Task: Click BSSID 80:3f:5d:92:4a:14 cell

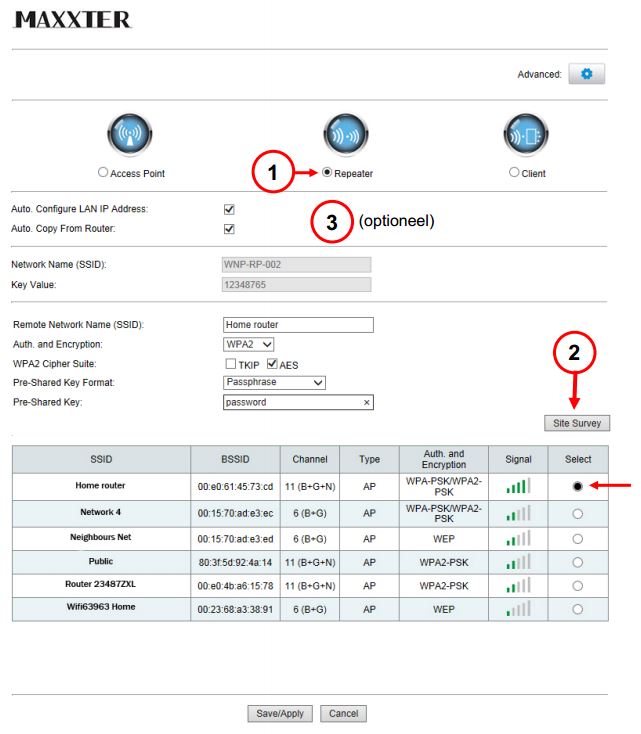Action: (x=235, y=562)
